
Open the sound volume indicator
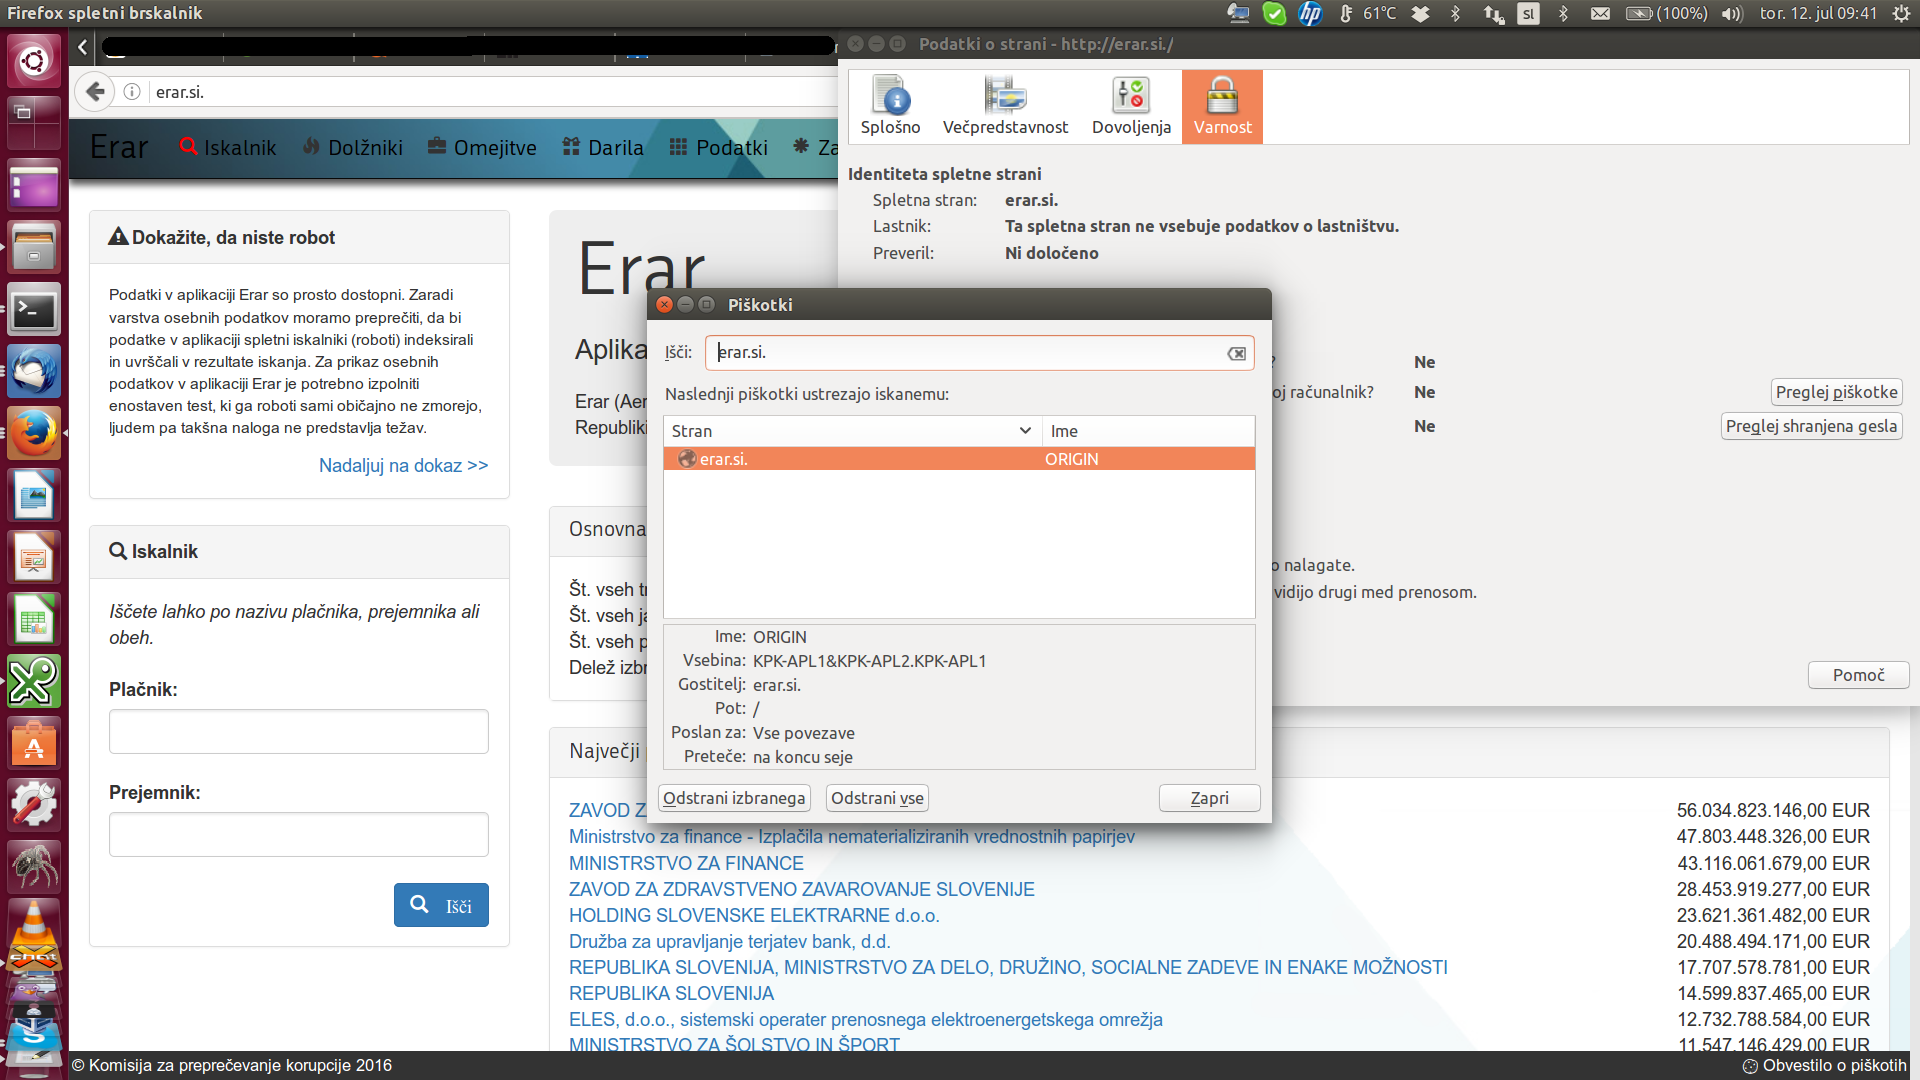pos(1732,14)
